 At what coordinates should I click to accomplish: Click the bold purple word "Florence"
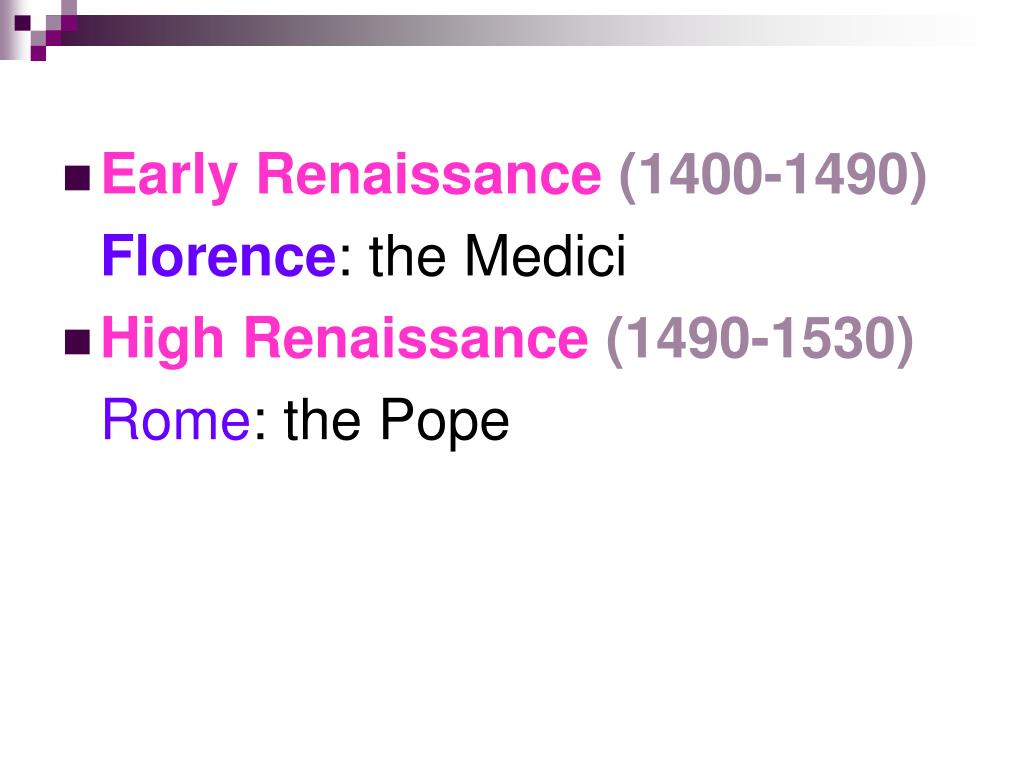click(x=219, y=256)
